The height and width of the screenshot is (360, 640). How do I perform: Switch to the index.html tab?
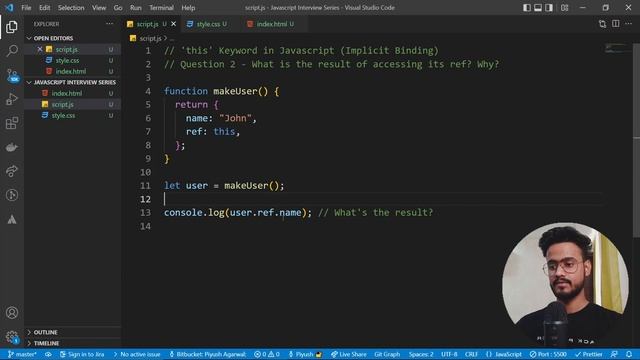(x=271, y=24)
